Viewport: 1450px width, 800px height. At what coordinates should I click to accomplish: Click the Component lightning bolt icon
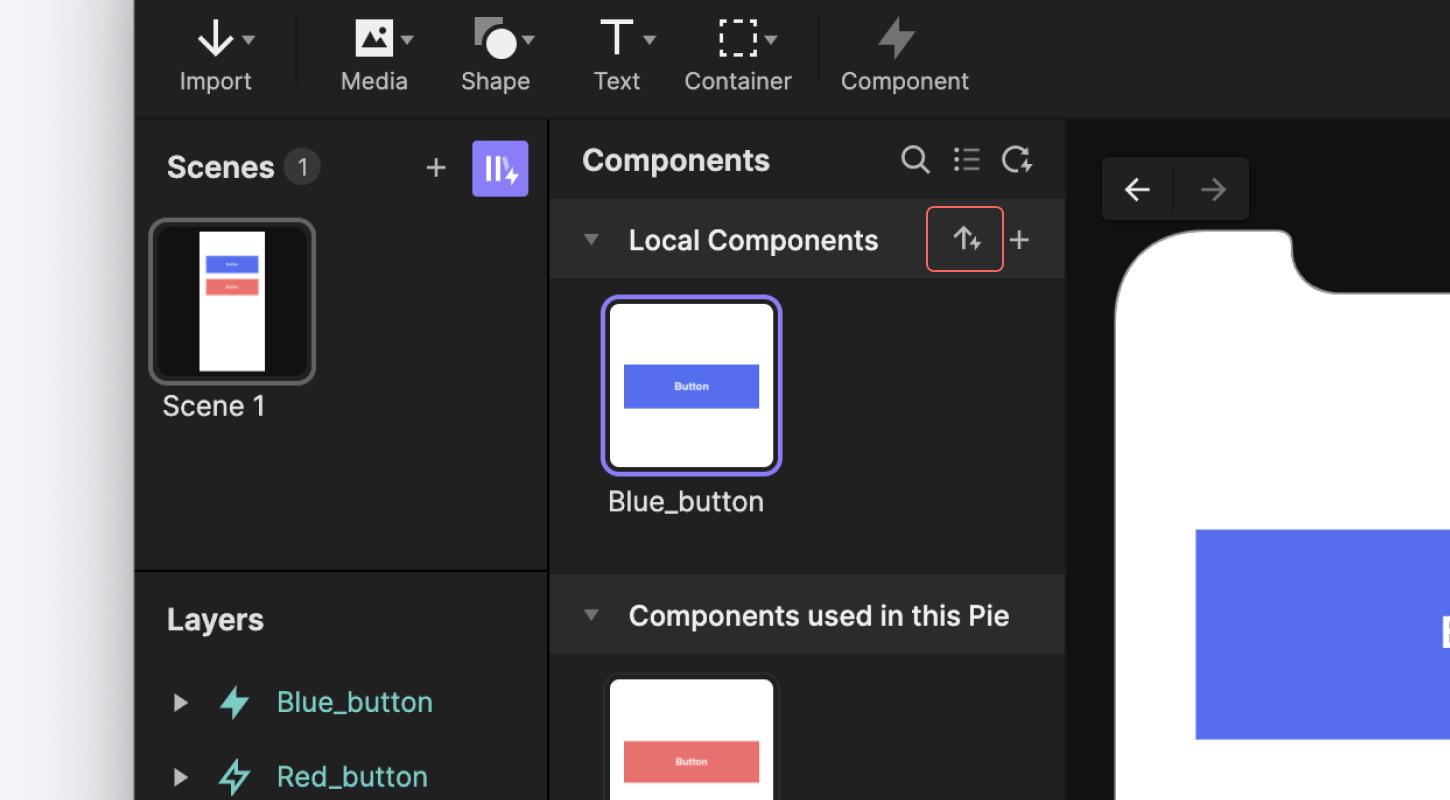point(897,40)
